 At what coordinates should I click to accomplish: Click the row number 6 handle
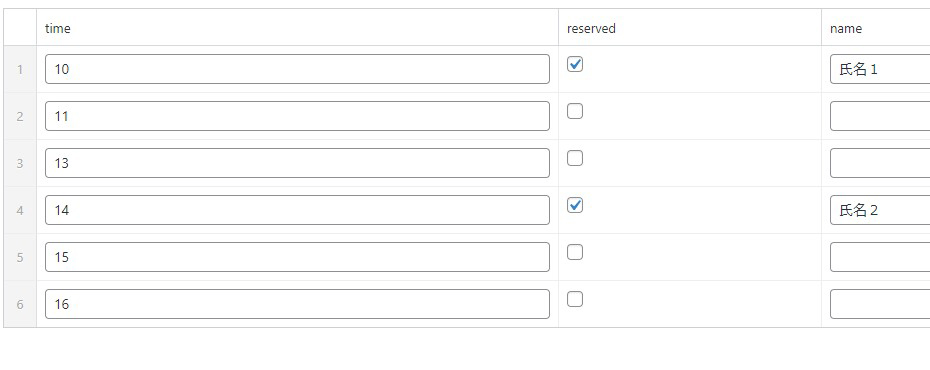pos(20,304)
